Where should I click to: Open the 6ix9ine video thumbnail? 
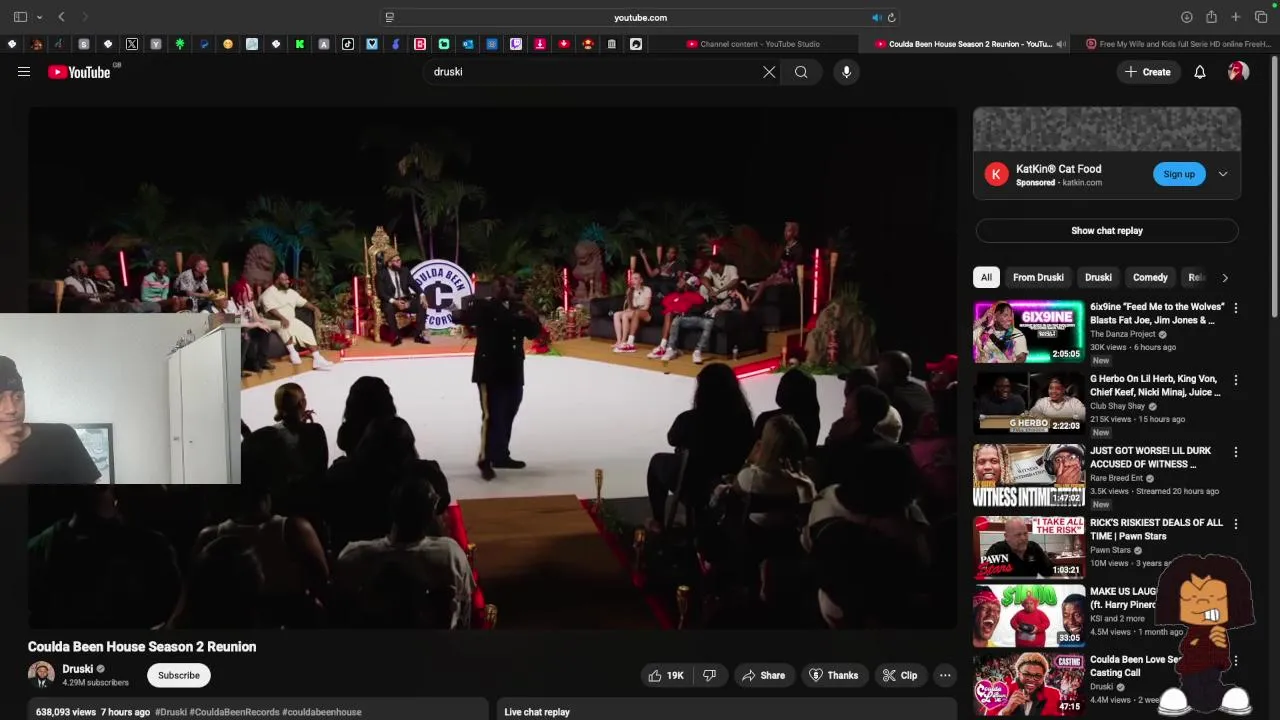tap(1029, 332)
